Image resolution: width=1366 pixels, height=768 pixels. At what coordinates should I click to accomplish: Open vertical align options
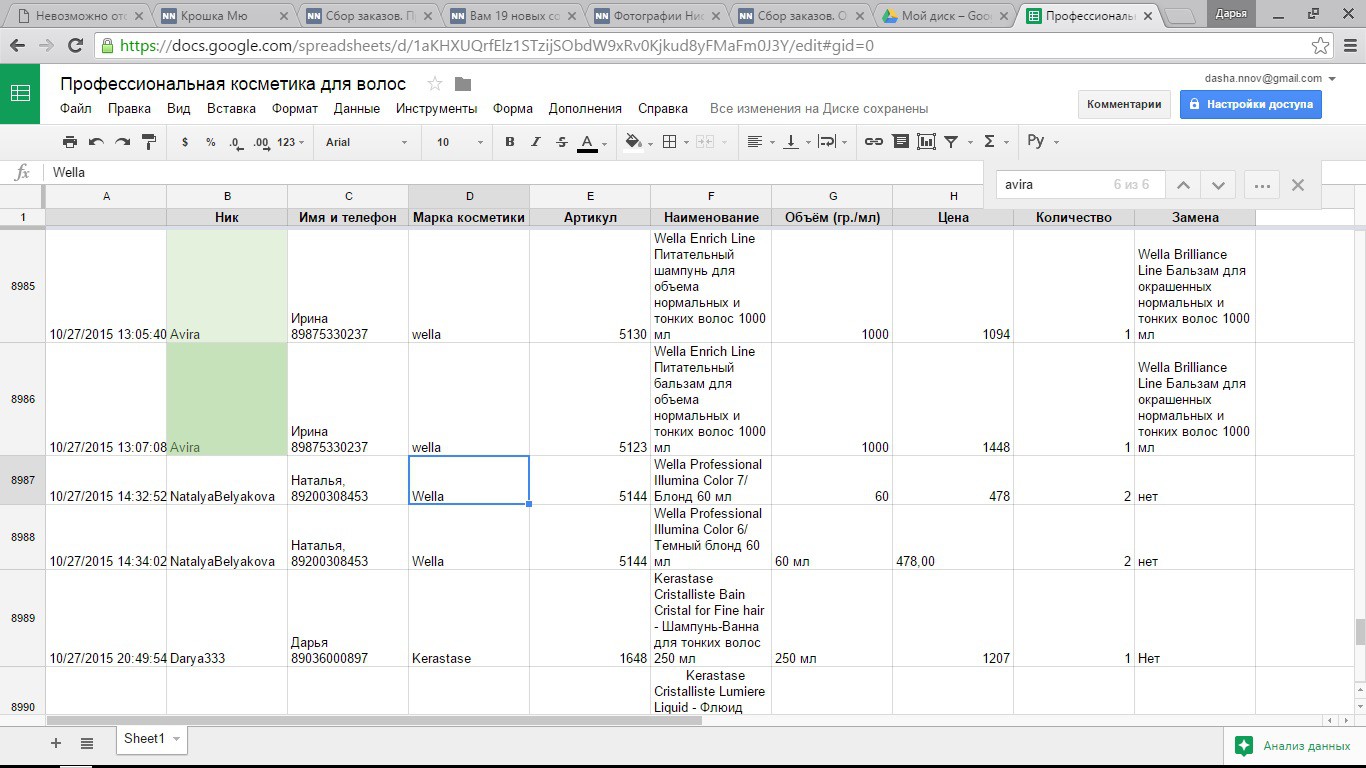click(x=796, y=142)
